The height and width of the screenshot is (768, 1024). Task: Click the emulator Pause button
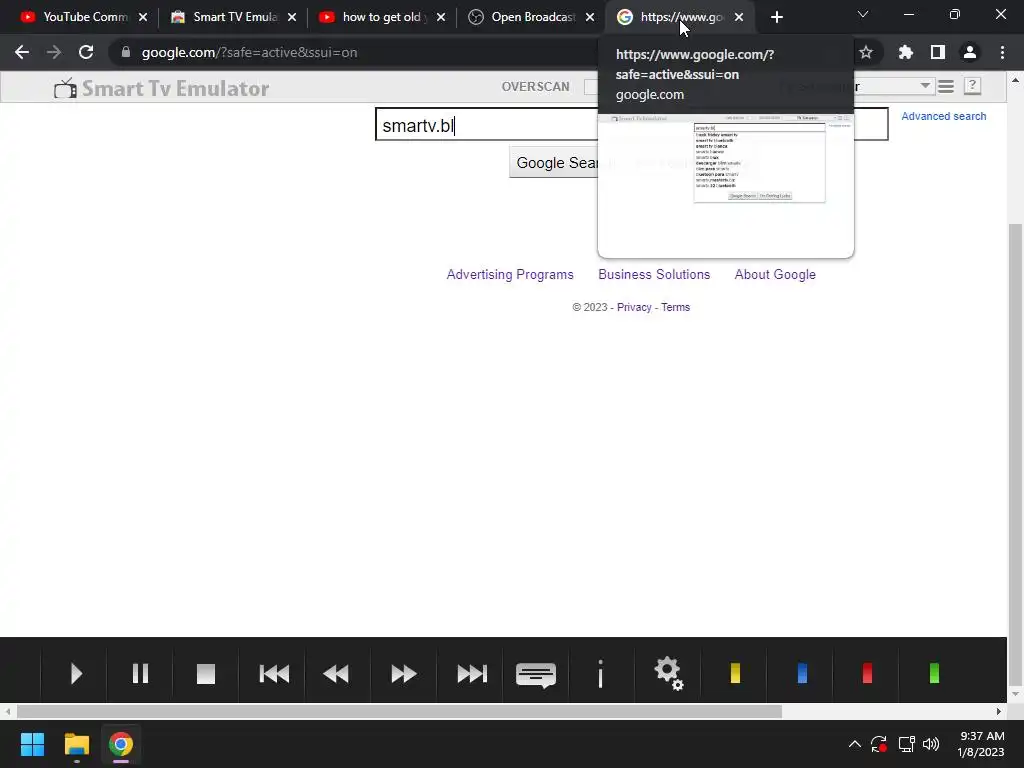[140, 673]
